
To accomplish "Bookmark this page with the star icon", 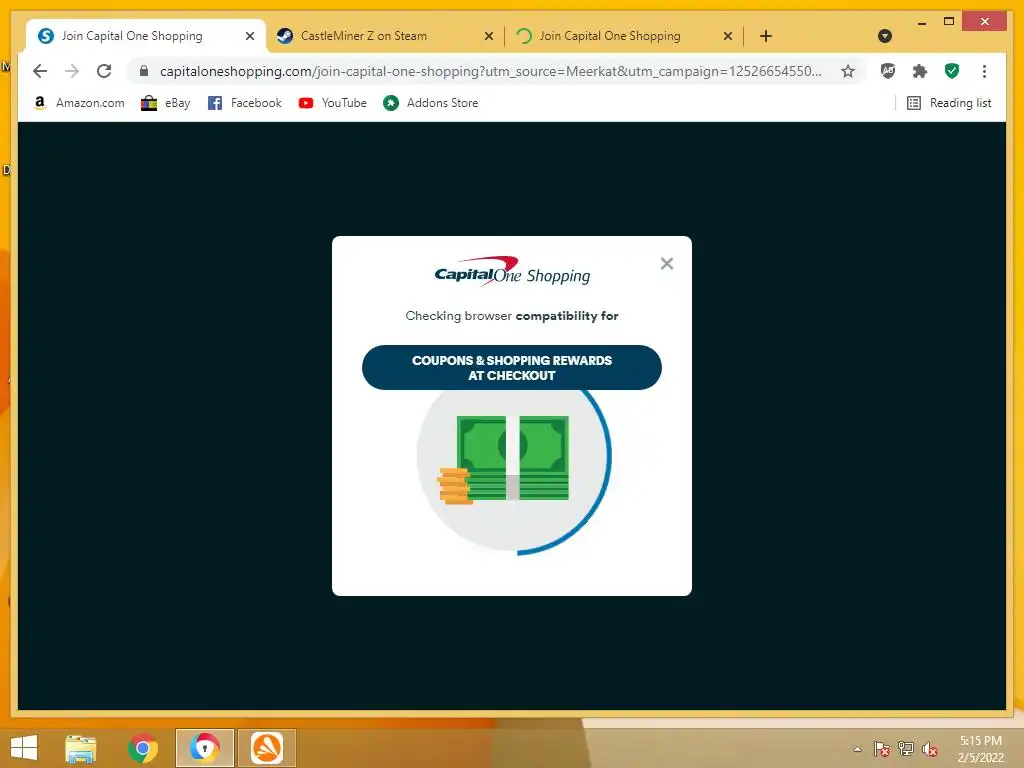I will pos(848,71).
